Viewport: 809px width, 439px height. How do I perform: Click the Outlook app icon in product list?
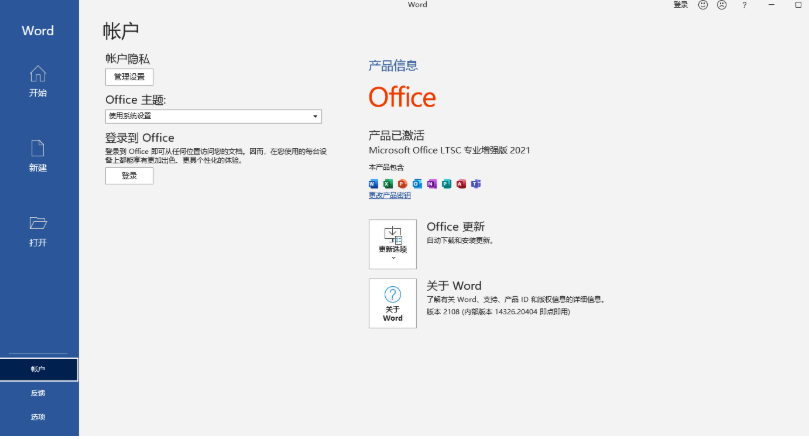417,184
